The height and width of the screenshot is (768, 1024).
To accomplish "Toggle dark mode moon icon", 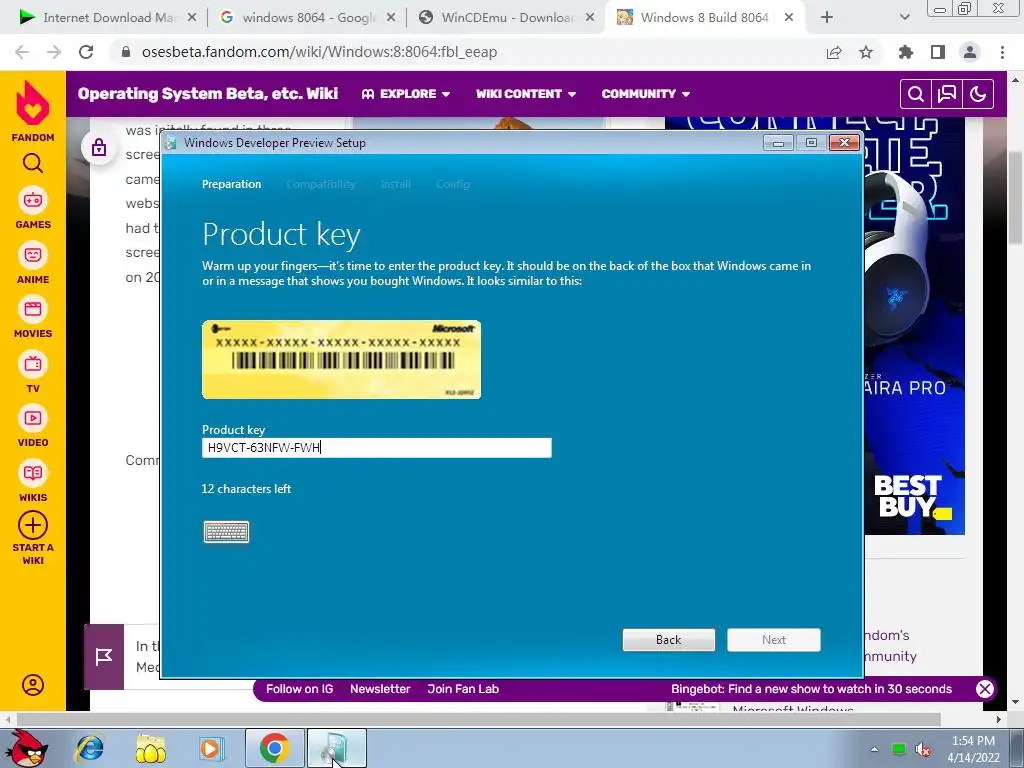I will [978, 94].
